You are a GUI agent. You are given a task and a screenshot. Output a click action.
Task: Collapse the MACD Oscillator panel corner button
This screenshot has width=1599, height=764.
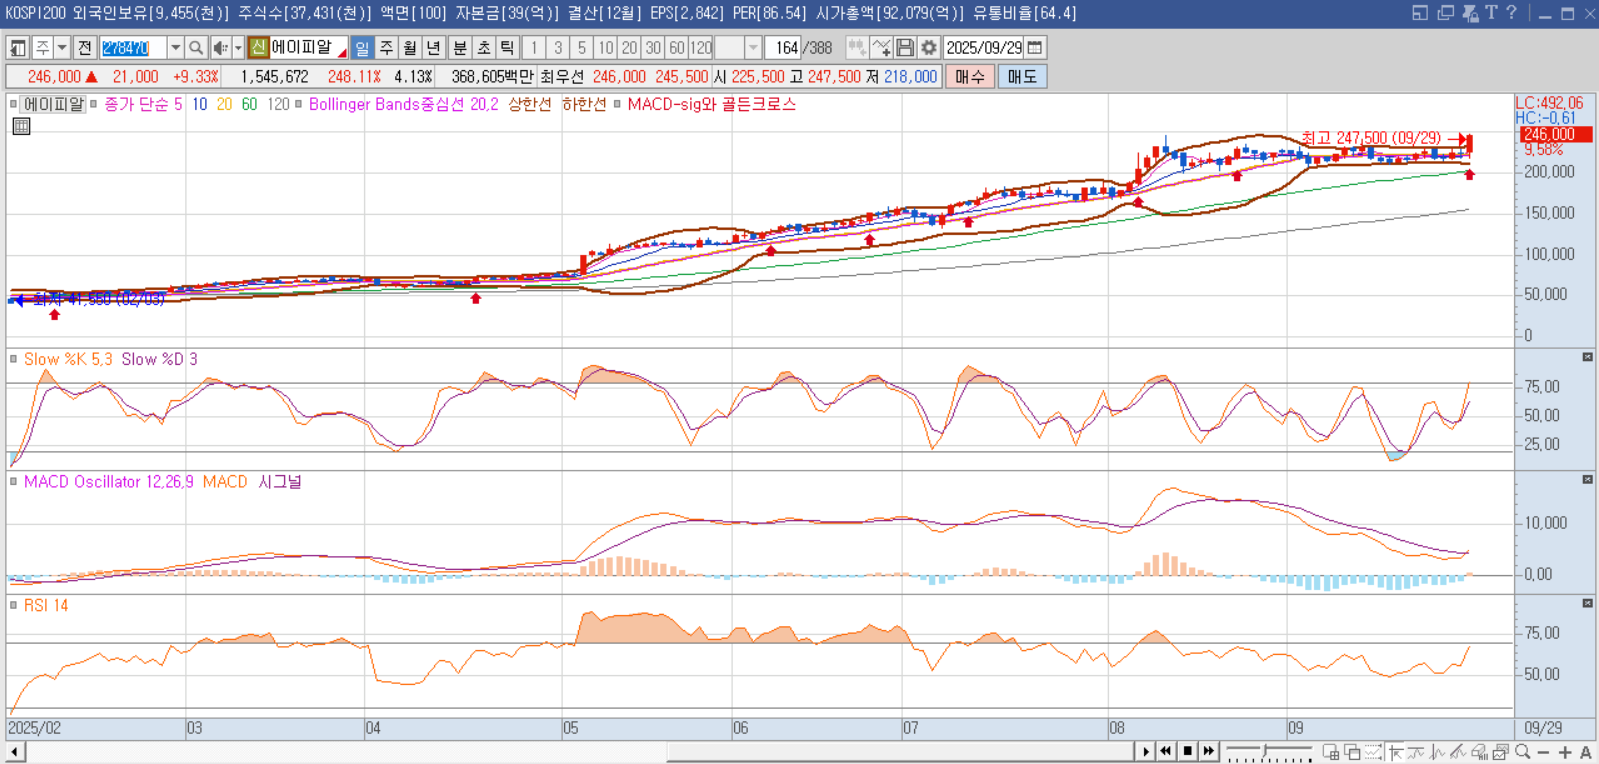pos(1587,480)
